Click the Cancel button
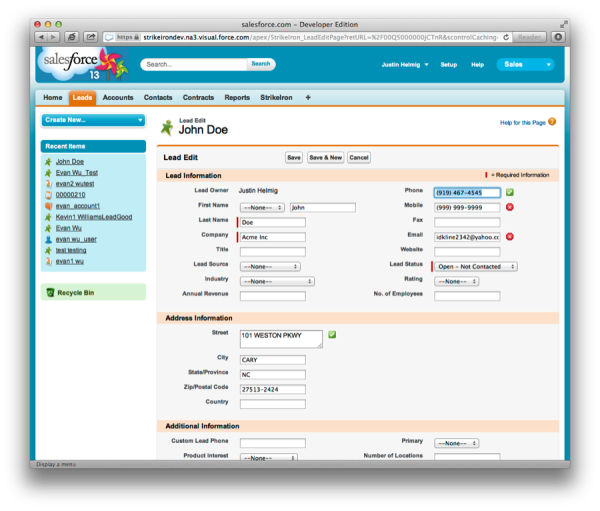 click(x=359, y=157)
